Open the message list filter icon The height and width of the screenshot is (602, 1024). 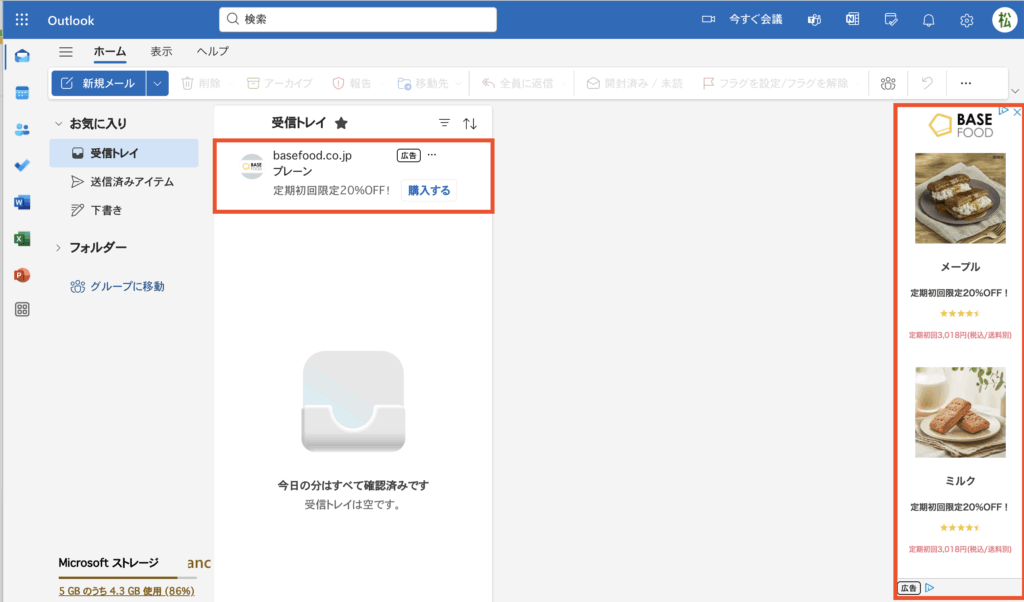click(444, 123)
